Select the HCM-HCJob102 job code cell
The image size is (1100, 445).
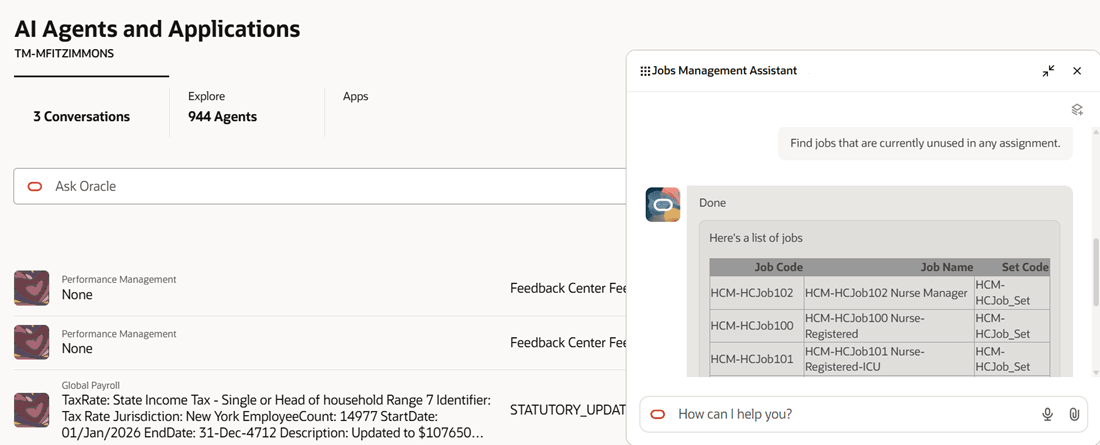click(757, 293)
